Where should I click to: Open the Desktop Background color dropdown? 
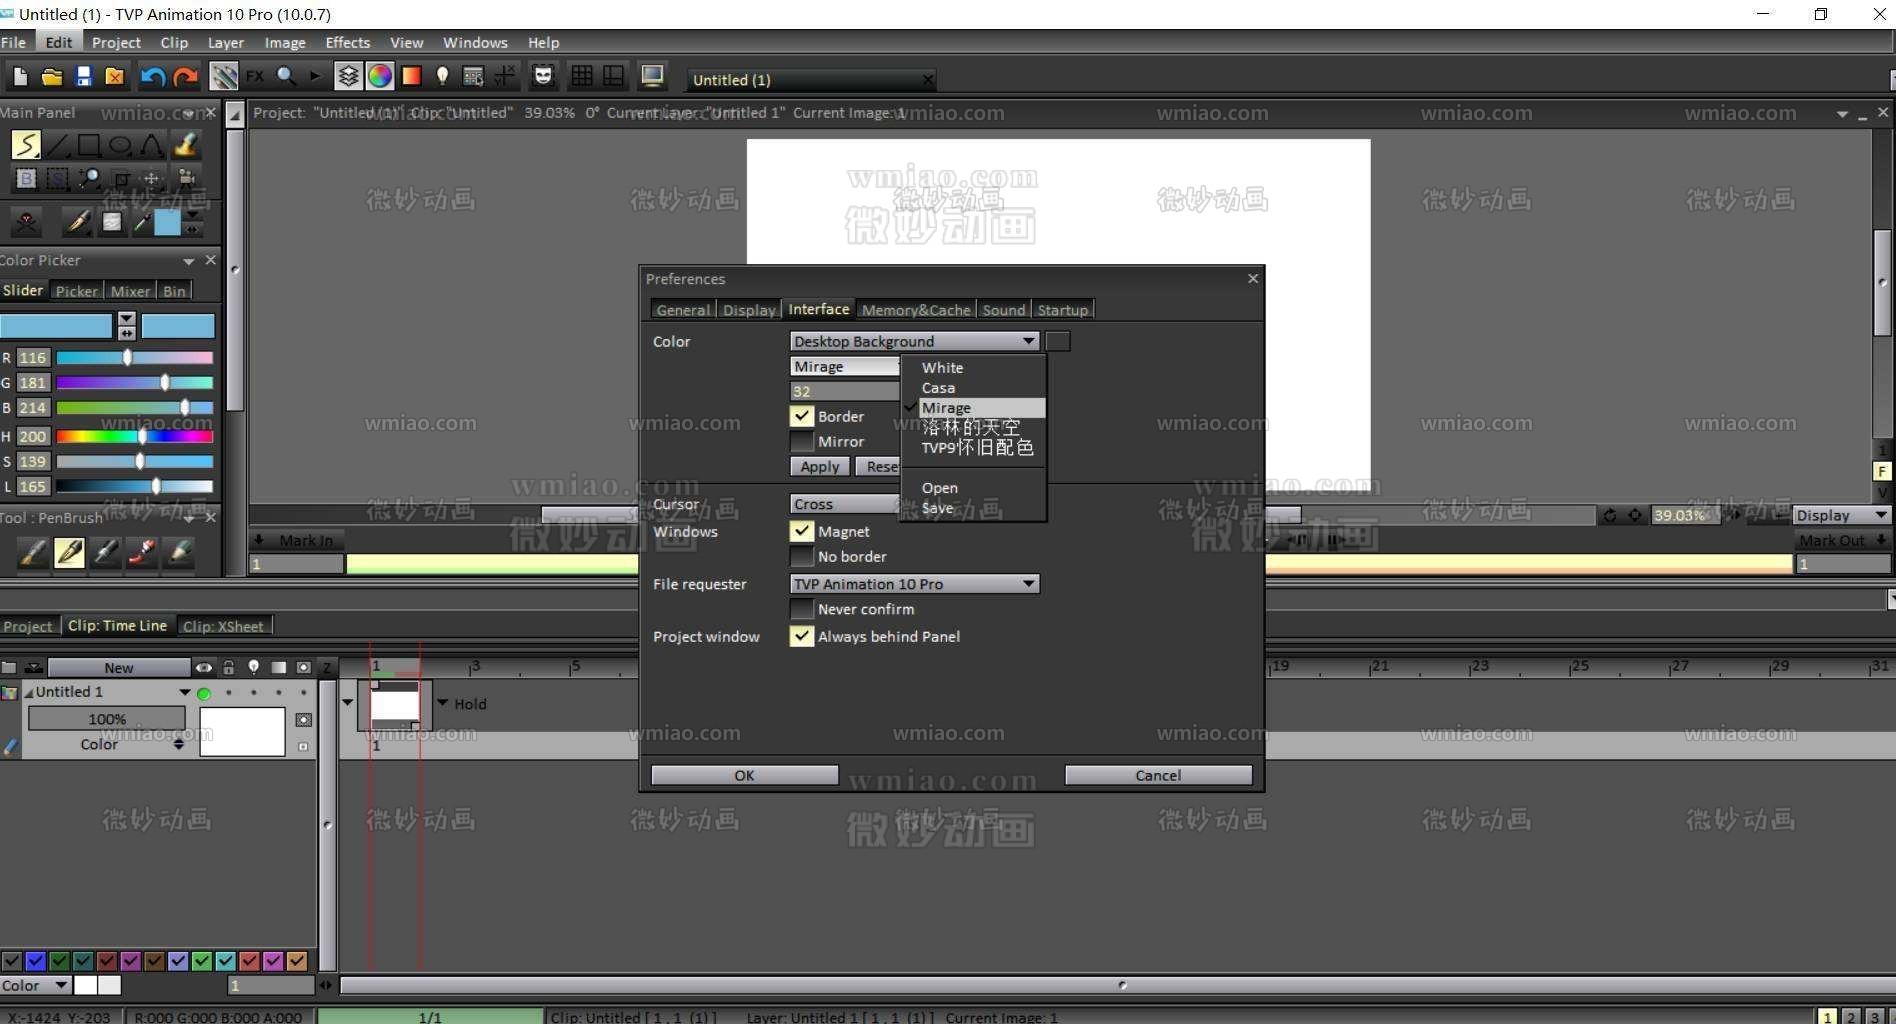point(1028,341)
